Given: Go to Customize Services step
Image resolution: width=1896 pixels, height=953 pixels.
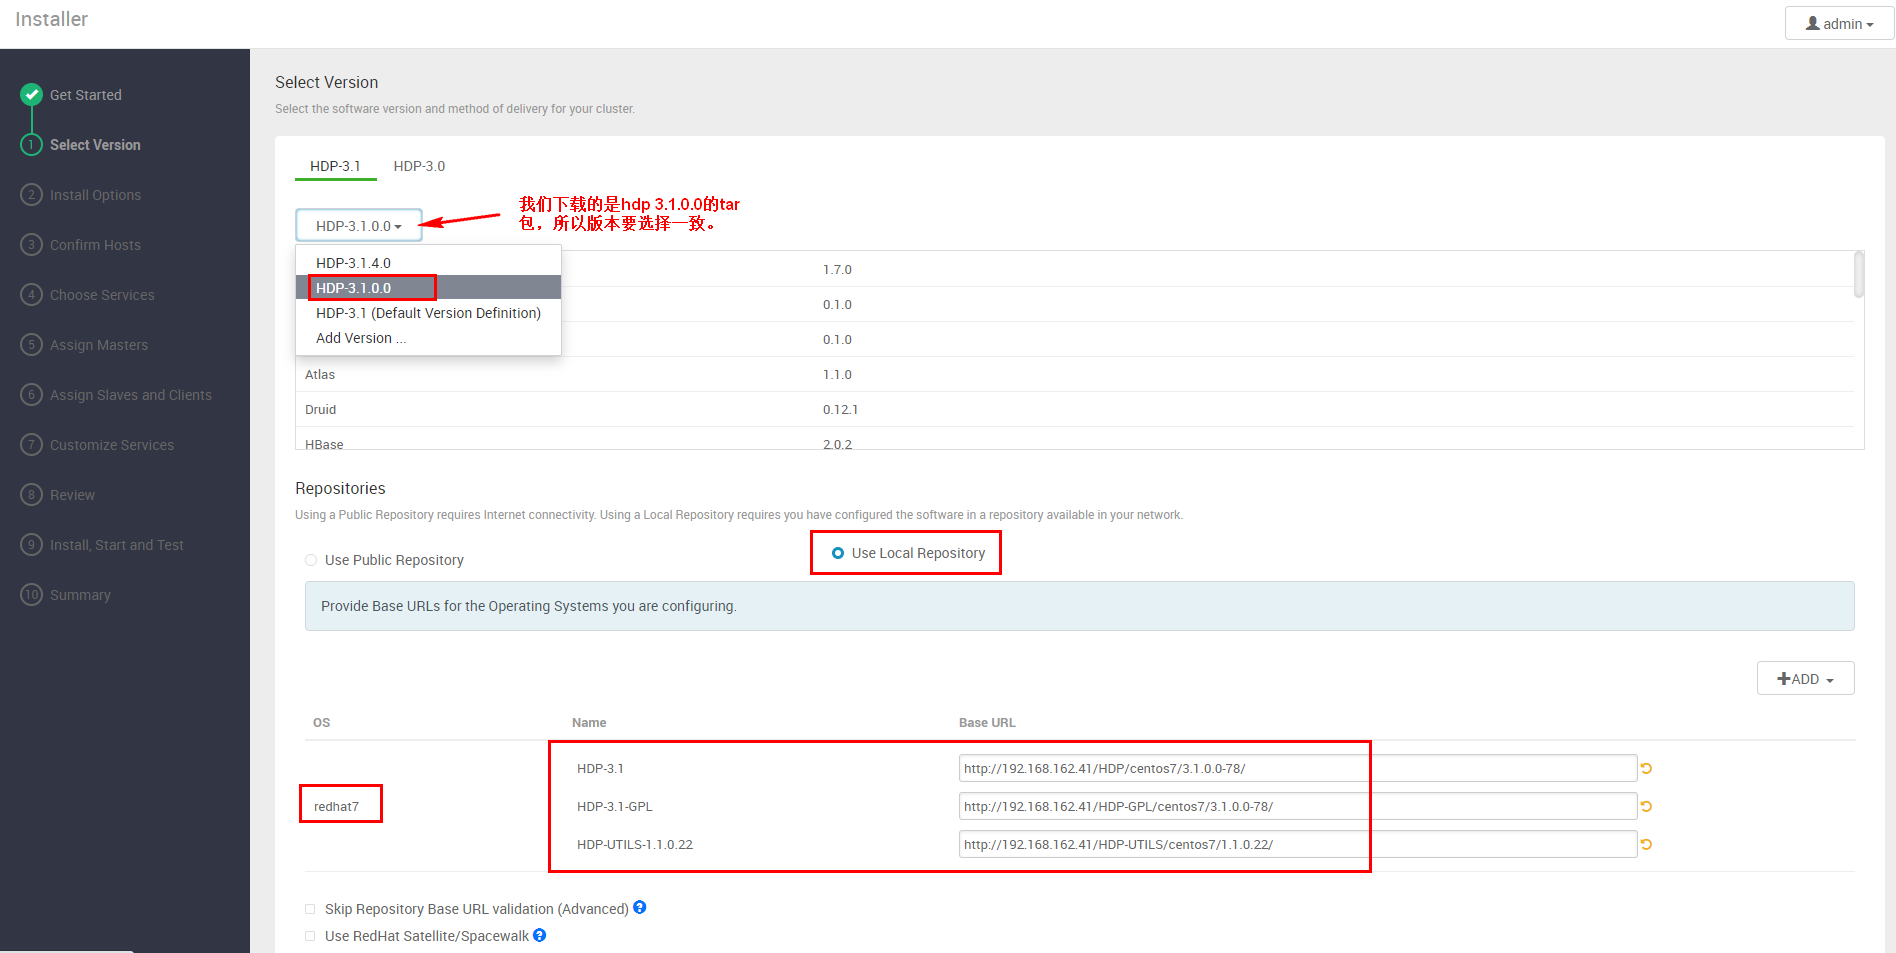Looking at the screenshot, I should [x=112, y=445].
